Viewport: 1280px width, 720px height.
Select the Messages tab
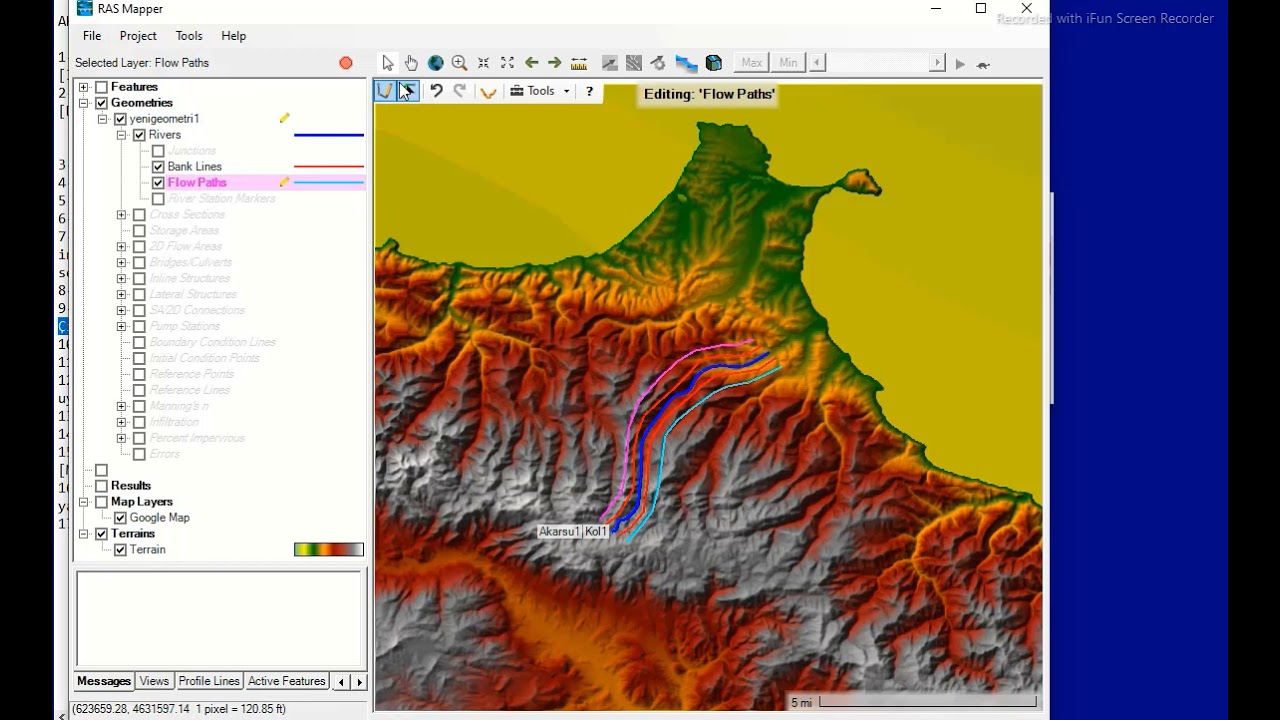(x=104, y=681)
